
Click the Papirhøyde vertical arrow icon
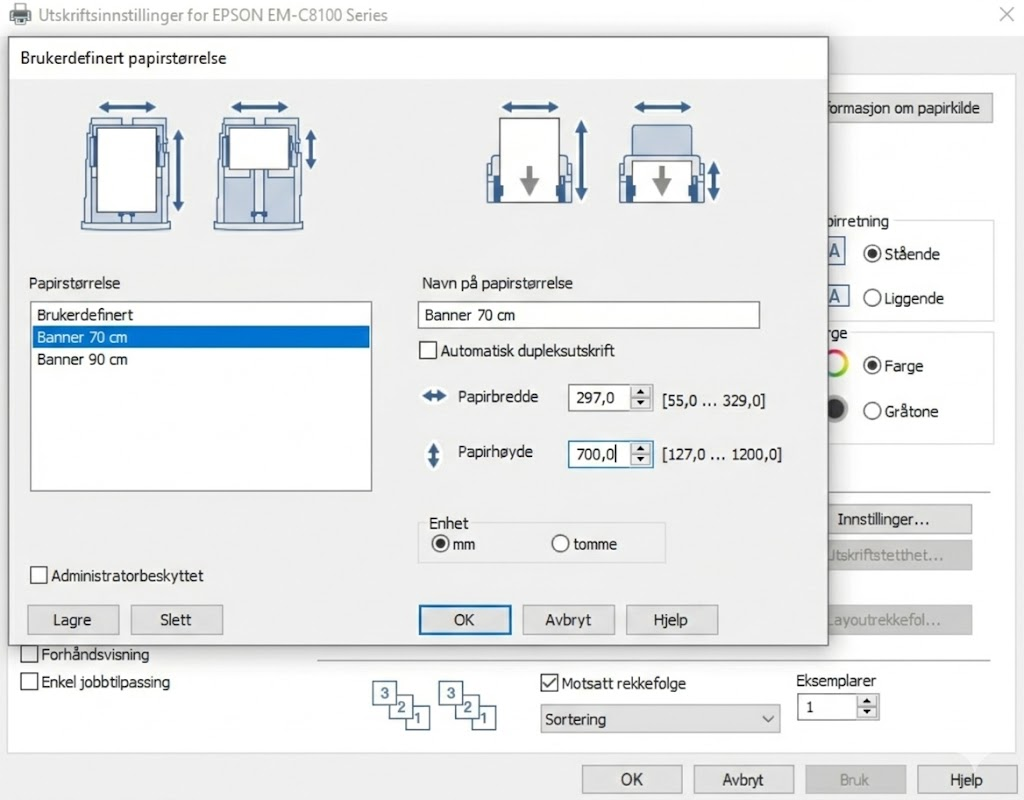click(x=434, y=456)
